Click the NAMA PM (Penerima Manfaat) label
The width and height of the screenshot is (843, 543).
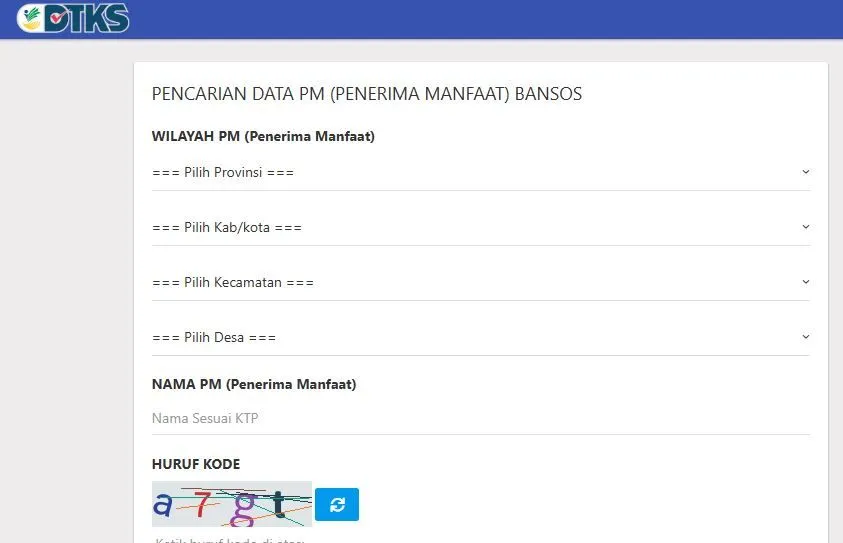[254, 384]
